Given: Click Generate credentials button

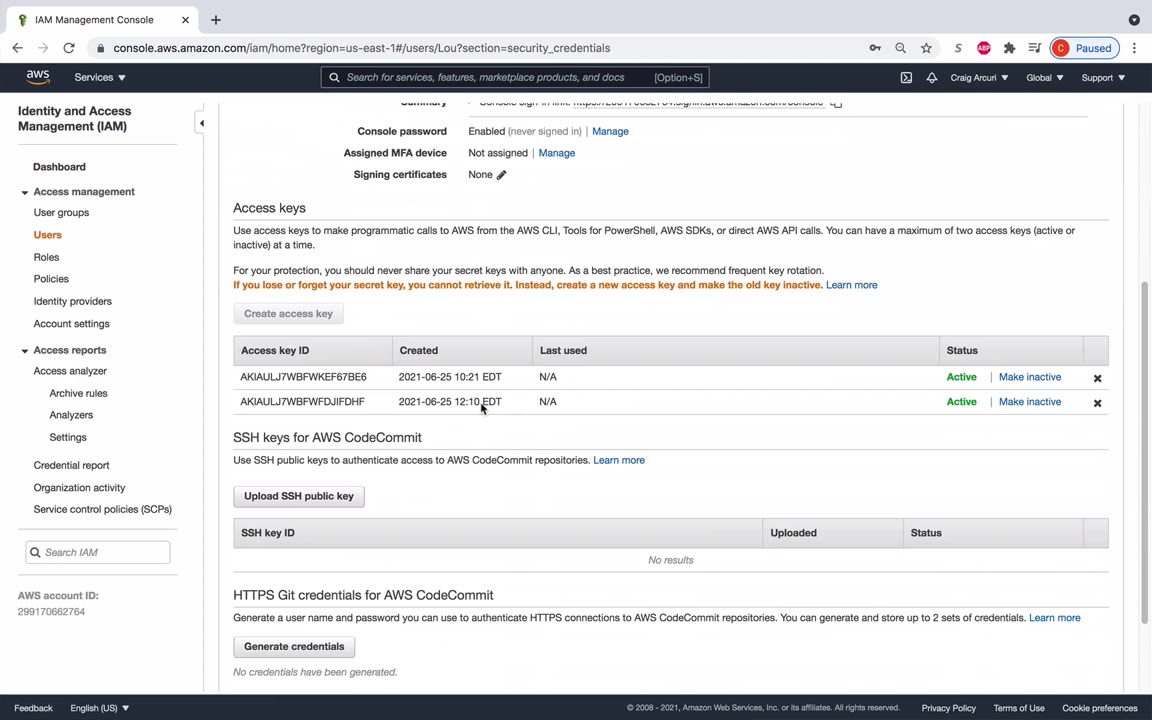Looking at the screenshot, I should tap(294, 646).
